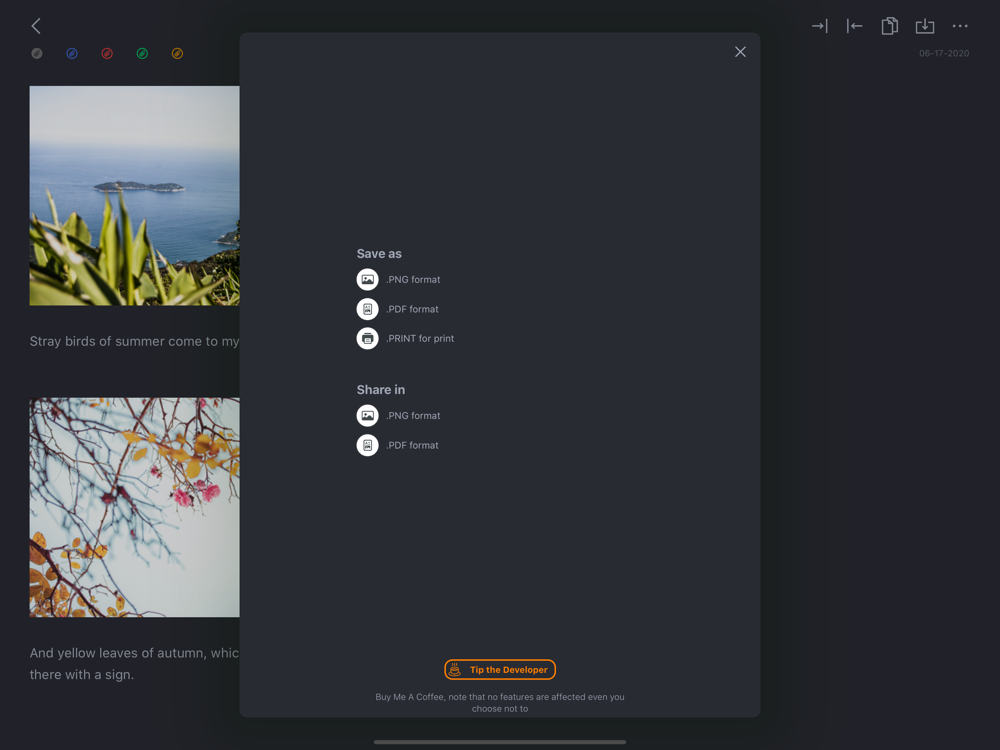Screen dimensions: 1000x750
Task: Click the 'And yellow leaves of autumn' text
Action: (135, 663)
